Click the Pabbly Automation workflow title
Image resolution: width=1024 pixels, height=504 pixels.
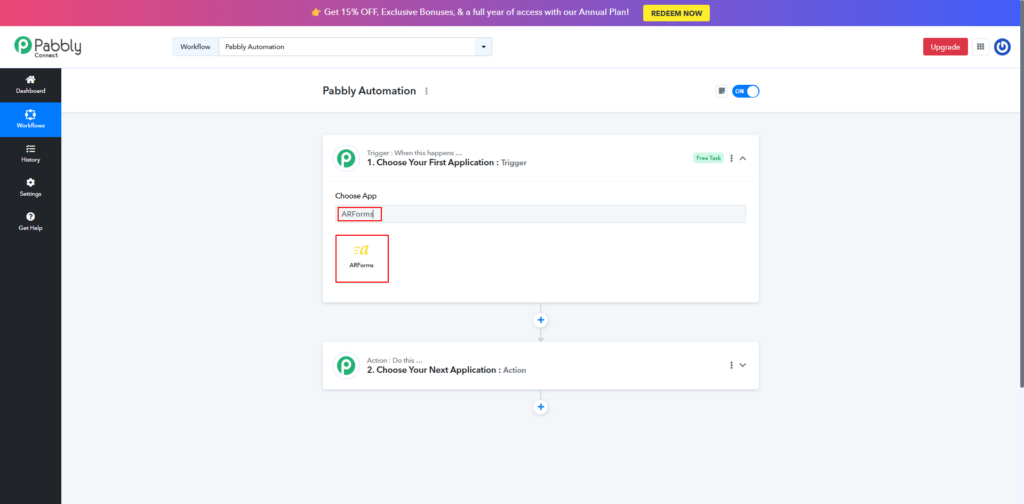click(x=369, y=91)
